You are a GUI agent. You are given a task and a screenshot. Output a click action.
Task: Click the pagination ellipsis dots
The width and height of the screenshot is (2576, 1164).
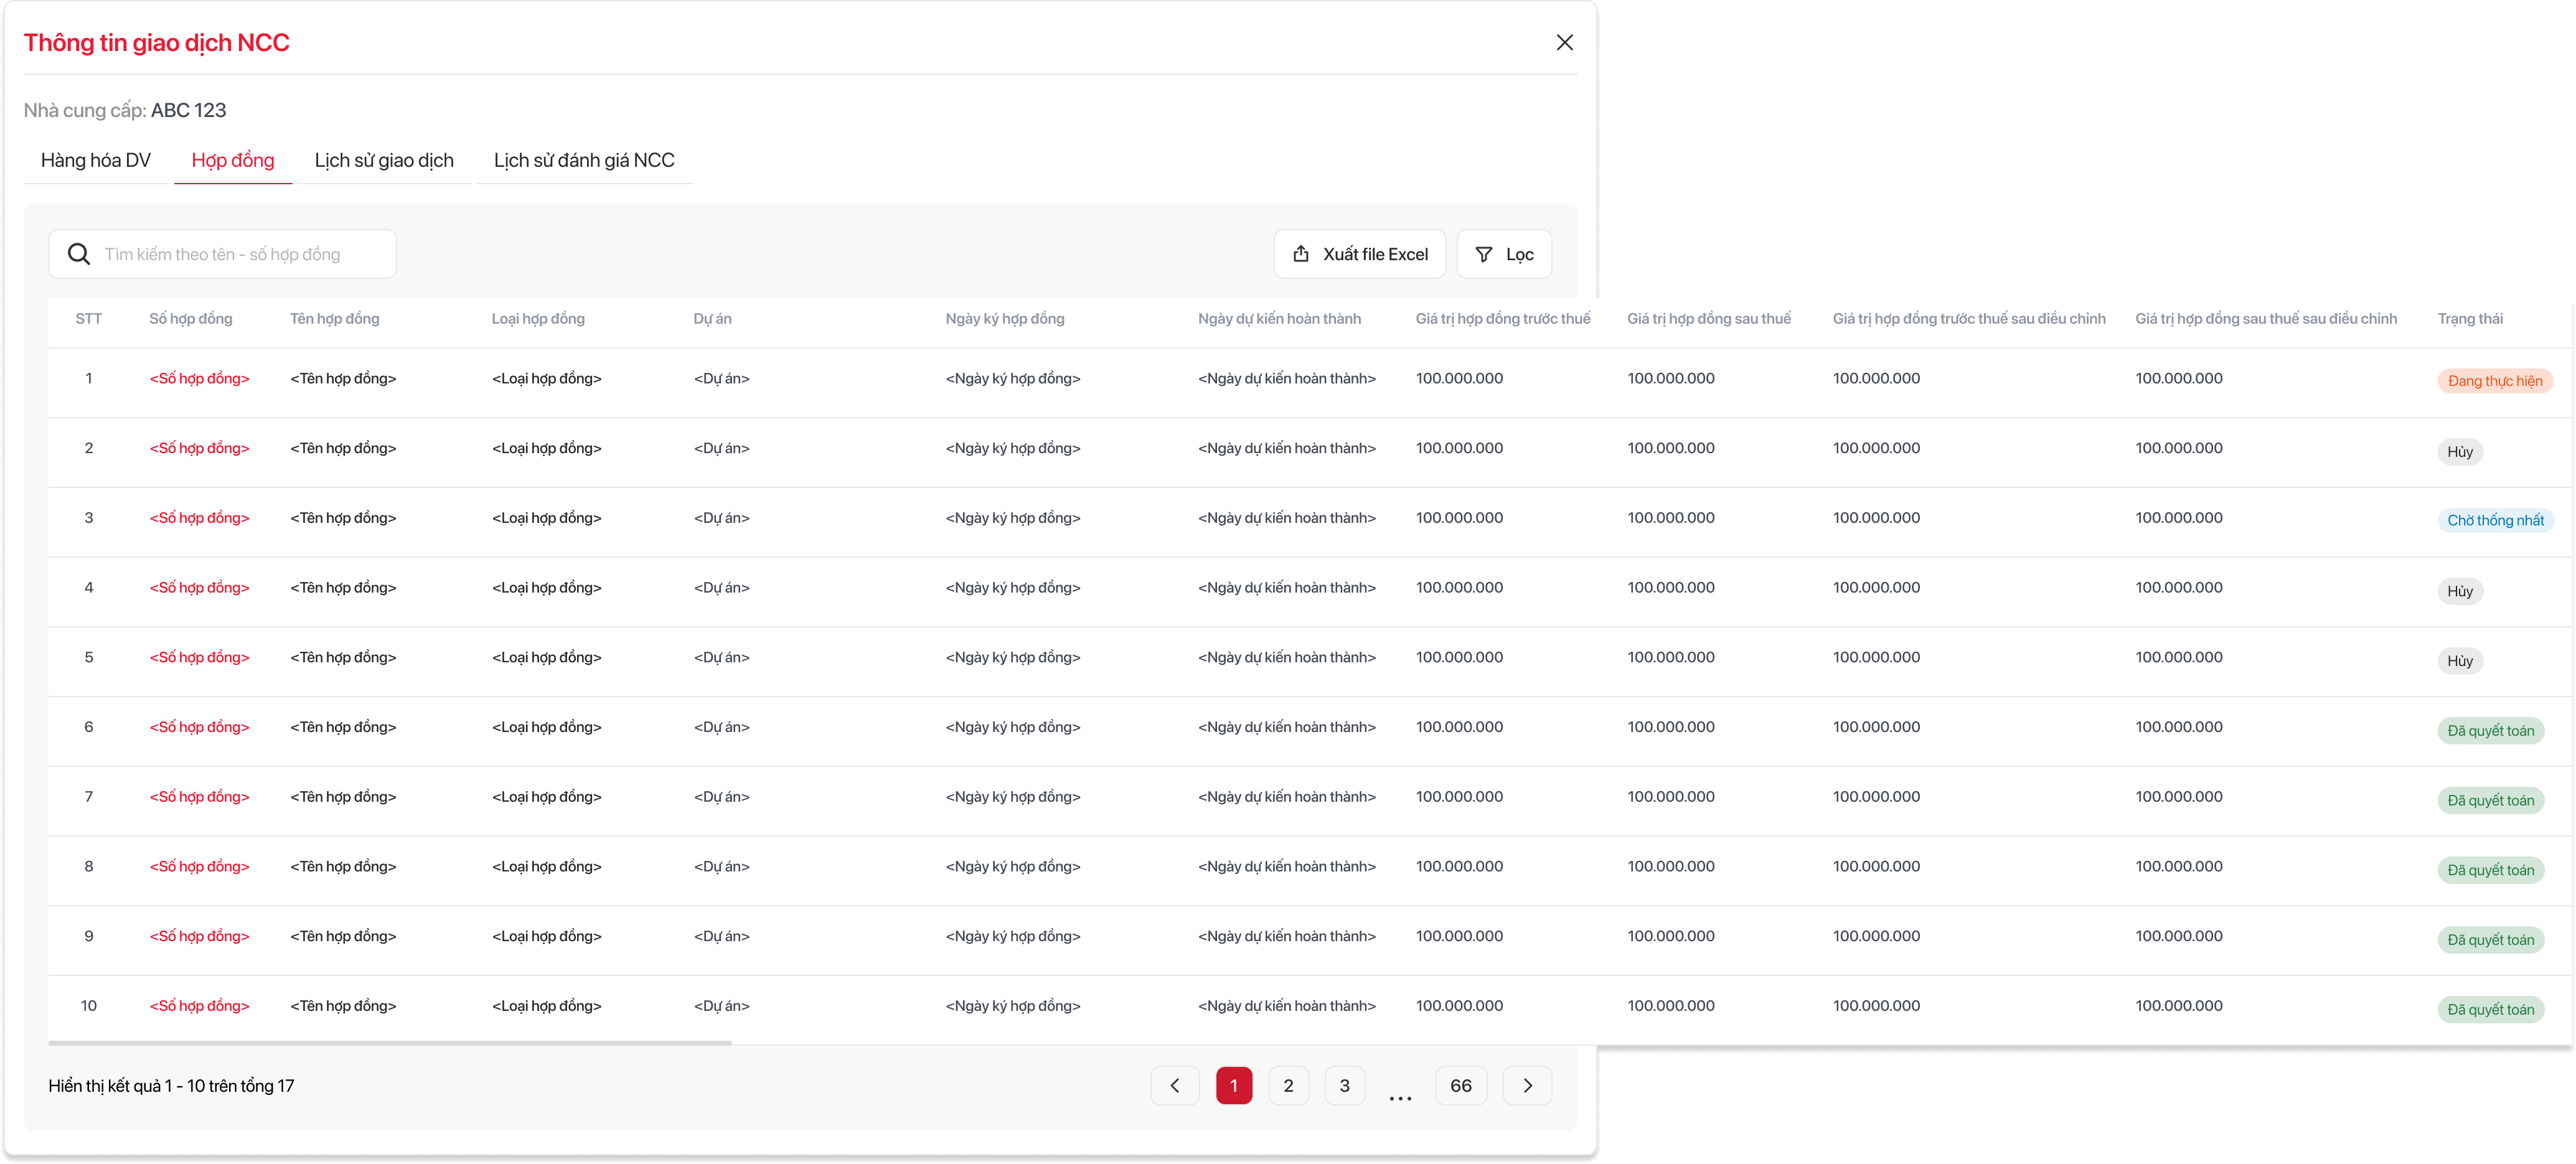coord(1400,1097)
